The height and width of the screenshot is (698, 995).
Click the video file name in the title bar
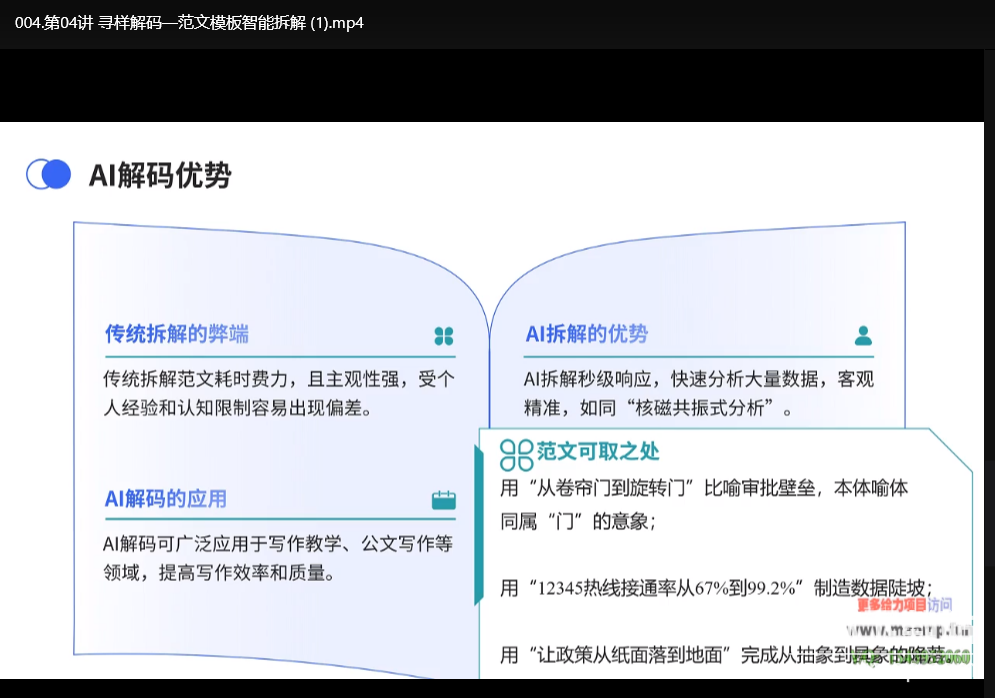[x=189, y=22]
